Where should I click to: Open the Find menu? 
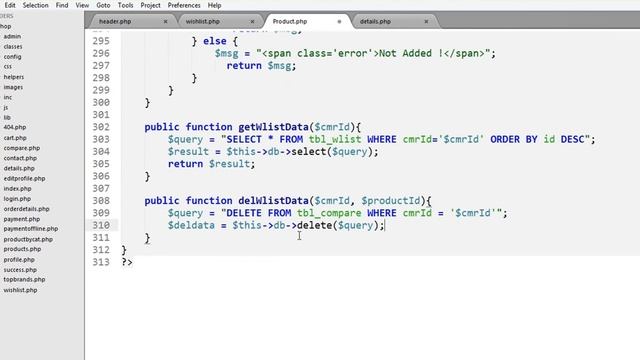pos(62,5)
